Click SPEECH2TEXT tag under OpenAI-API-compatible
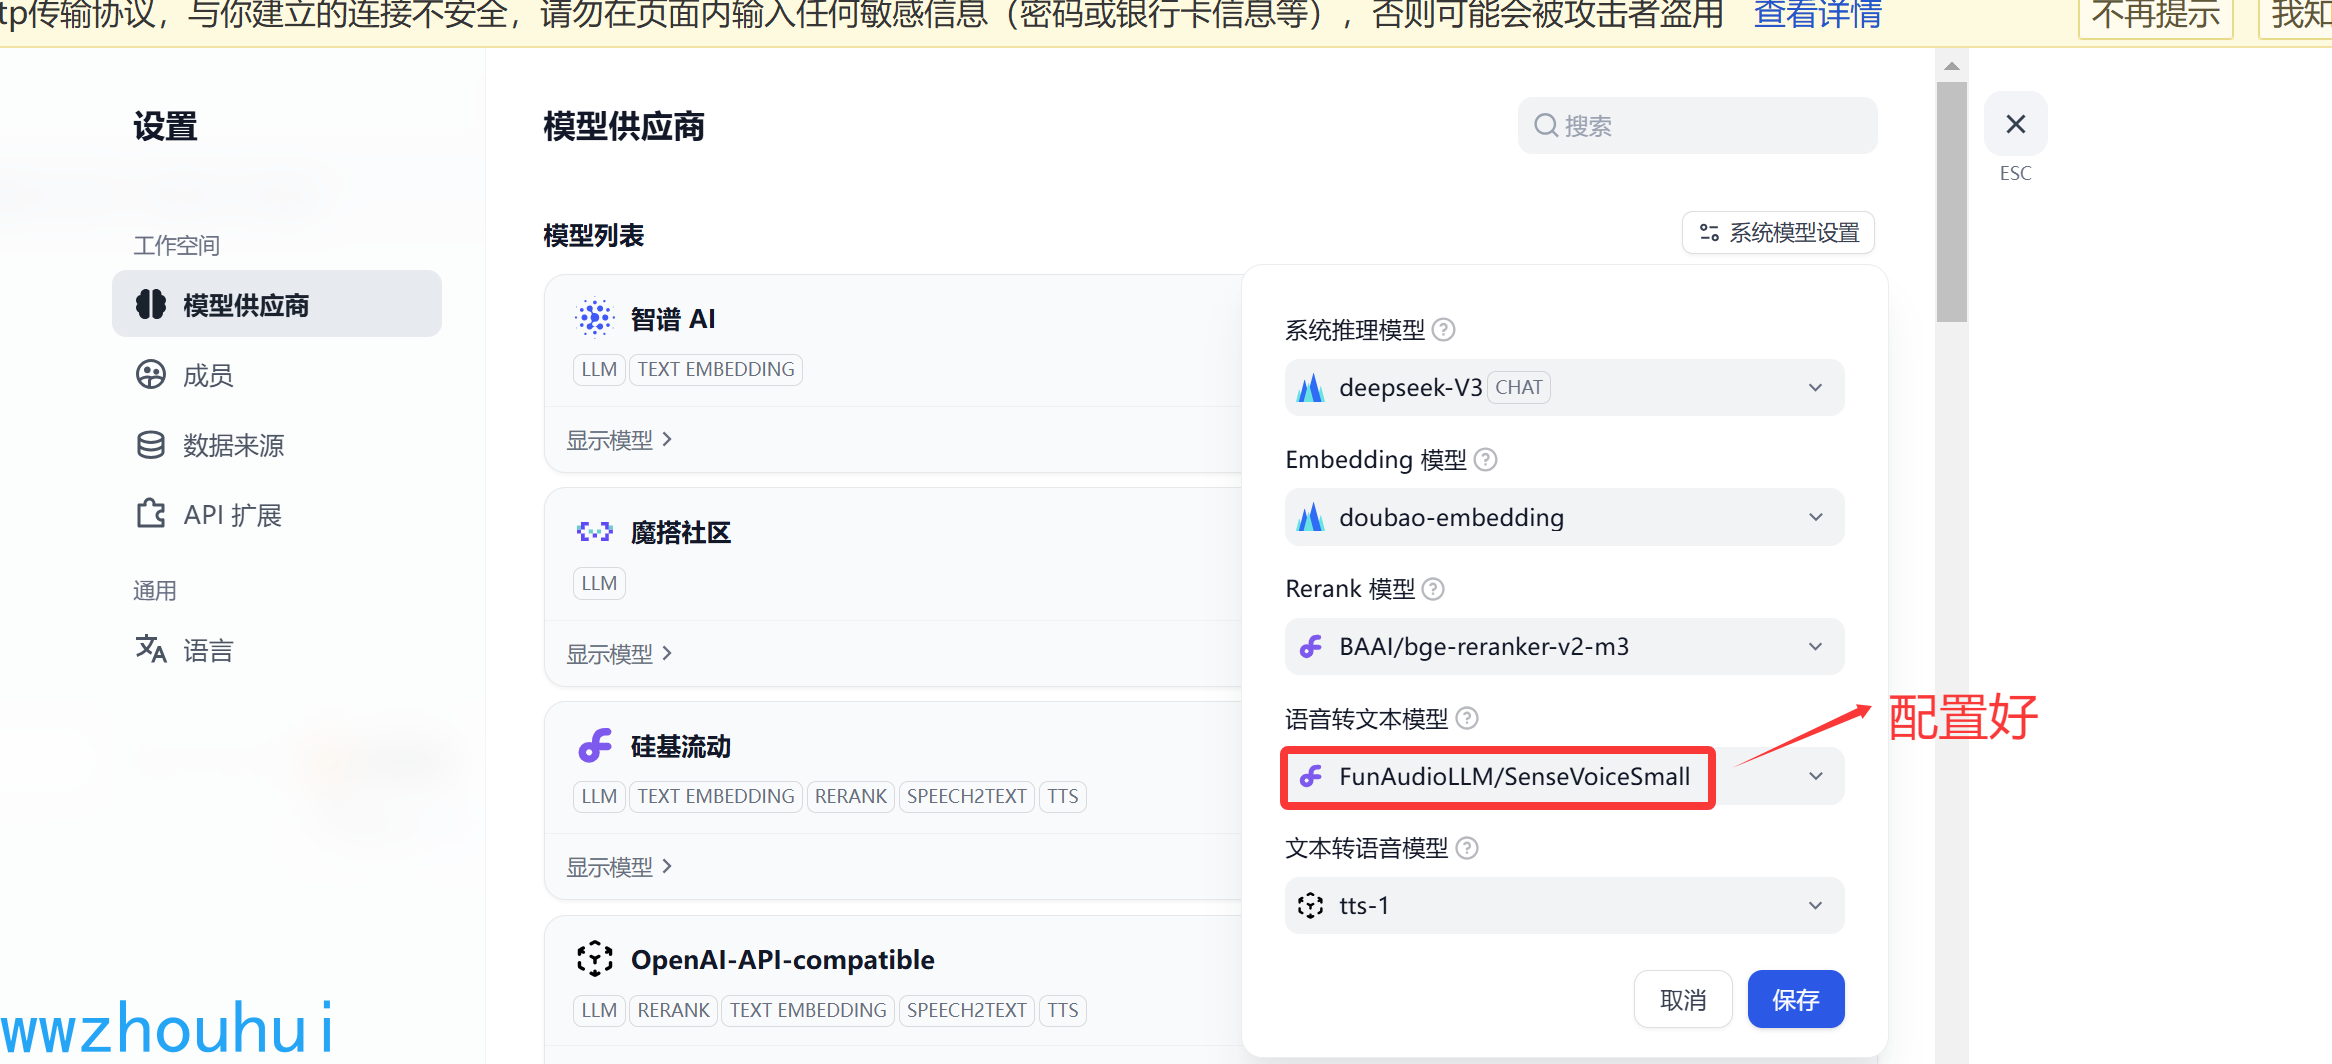Screen dimensions: 2332x1064 click(967, 1010)
